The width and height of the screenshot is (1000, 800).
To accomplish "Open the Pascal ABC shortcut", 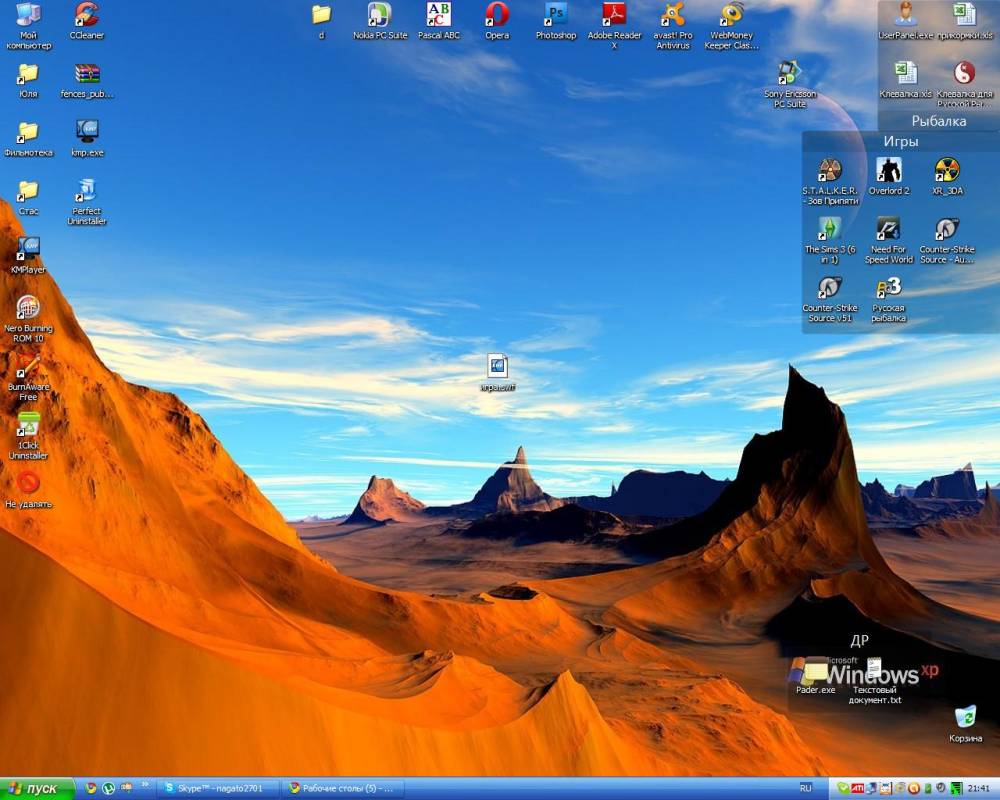I will tap(438, 15).
